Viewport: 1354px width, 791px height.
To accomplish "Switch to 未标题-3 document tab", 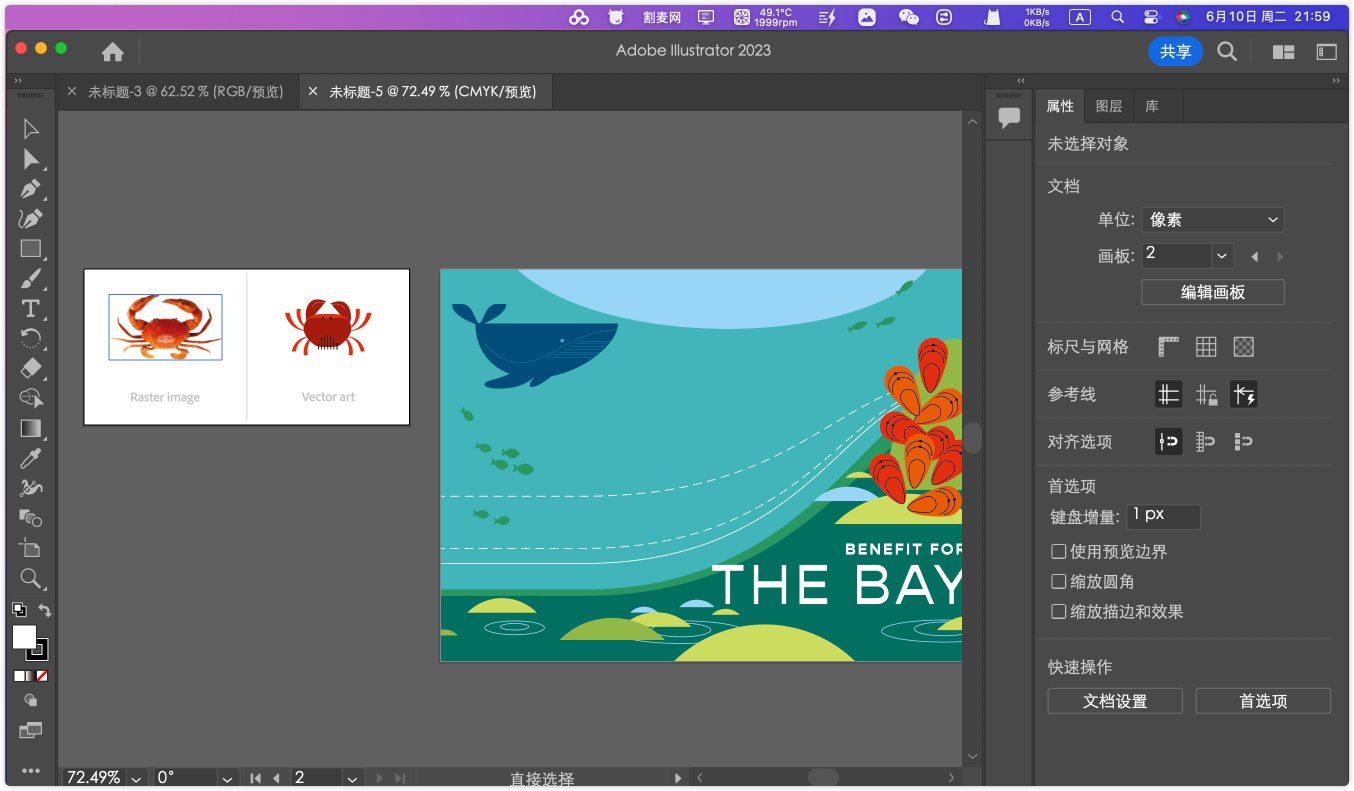I will tap(185, 92).
